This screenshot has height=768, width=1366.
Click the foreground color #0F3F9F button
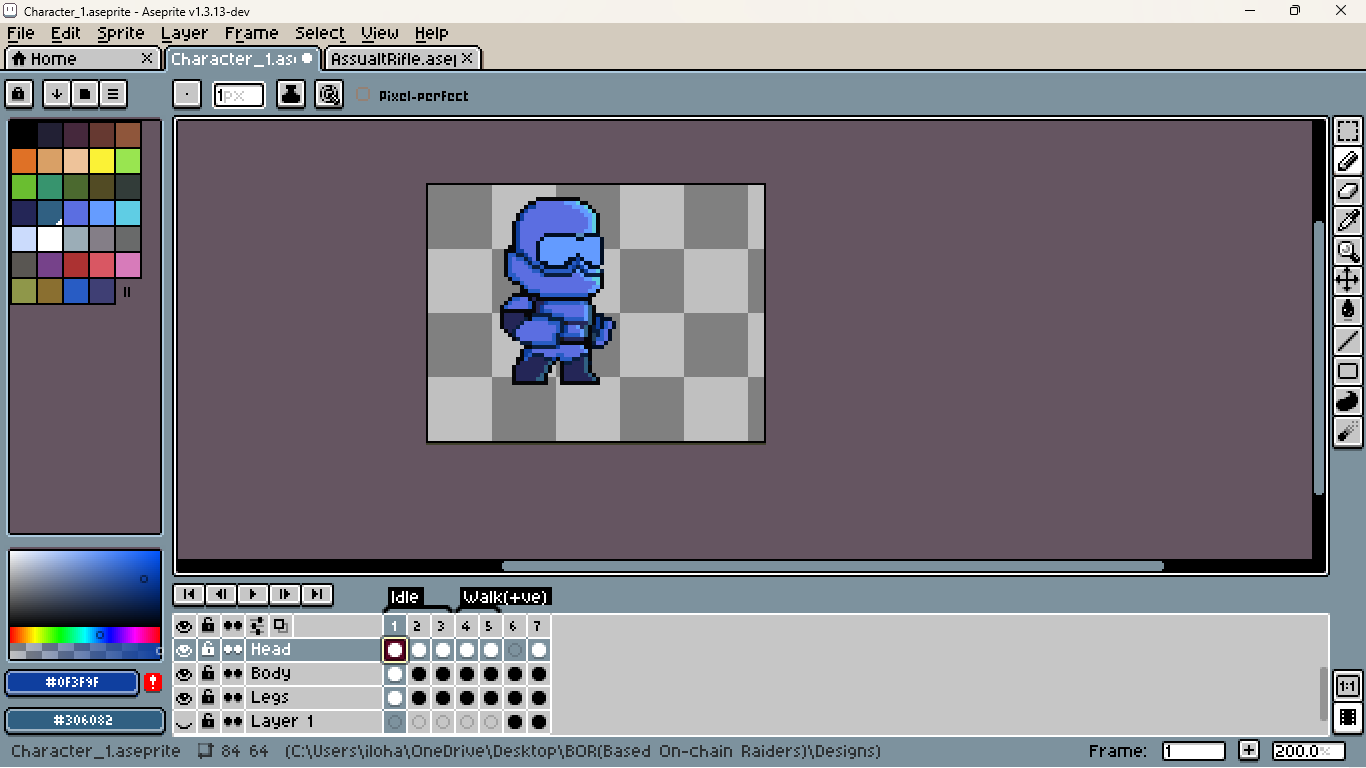tap(72, 683)
